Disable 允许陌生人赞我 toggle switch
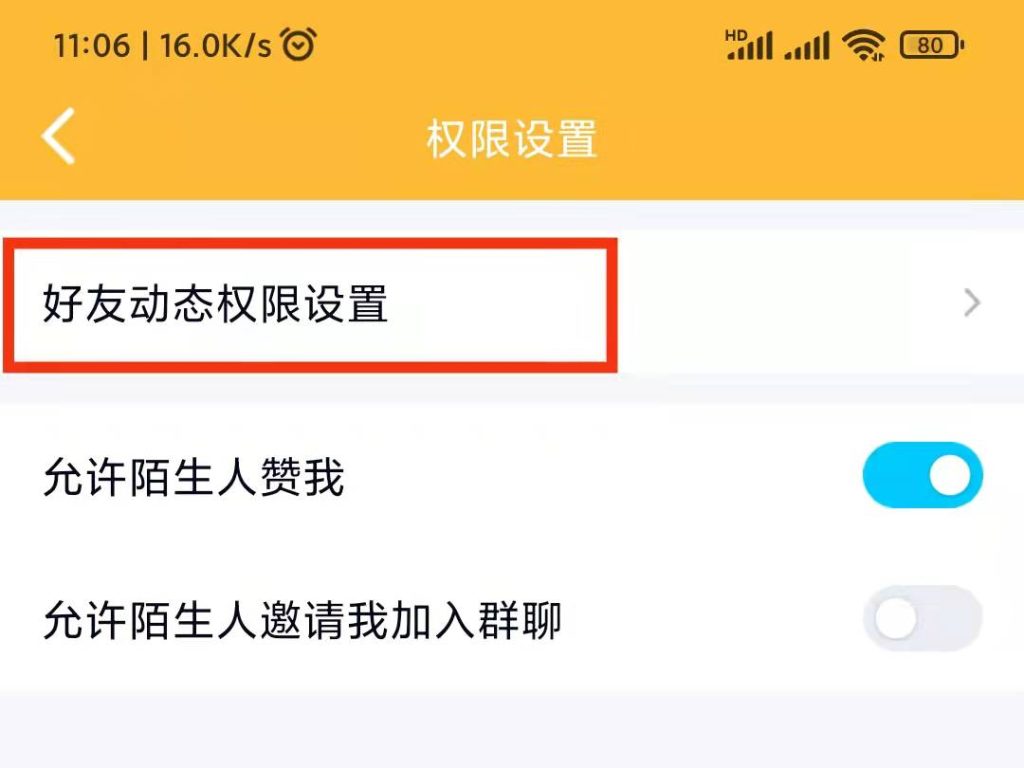 (922, 475)
